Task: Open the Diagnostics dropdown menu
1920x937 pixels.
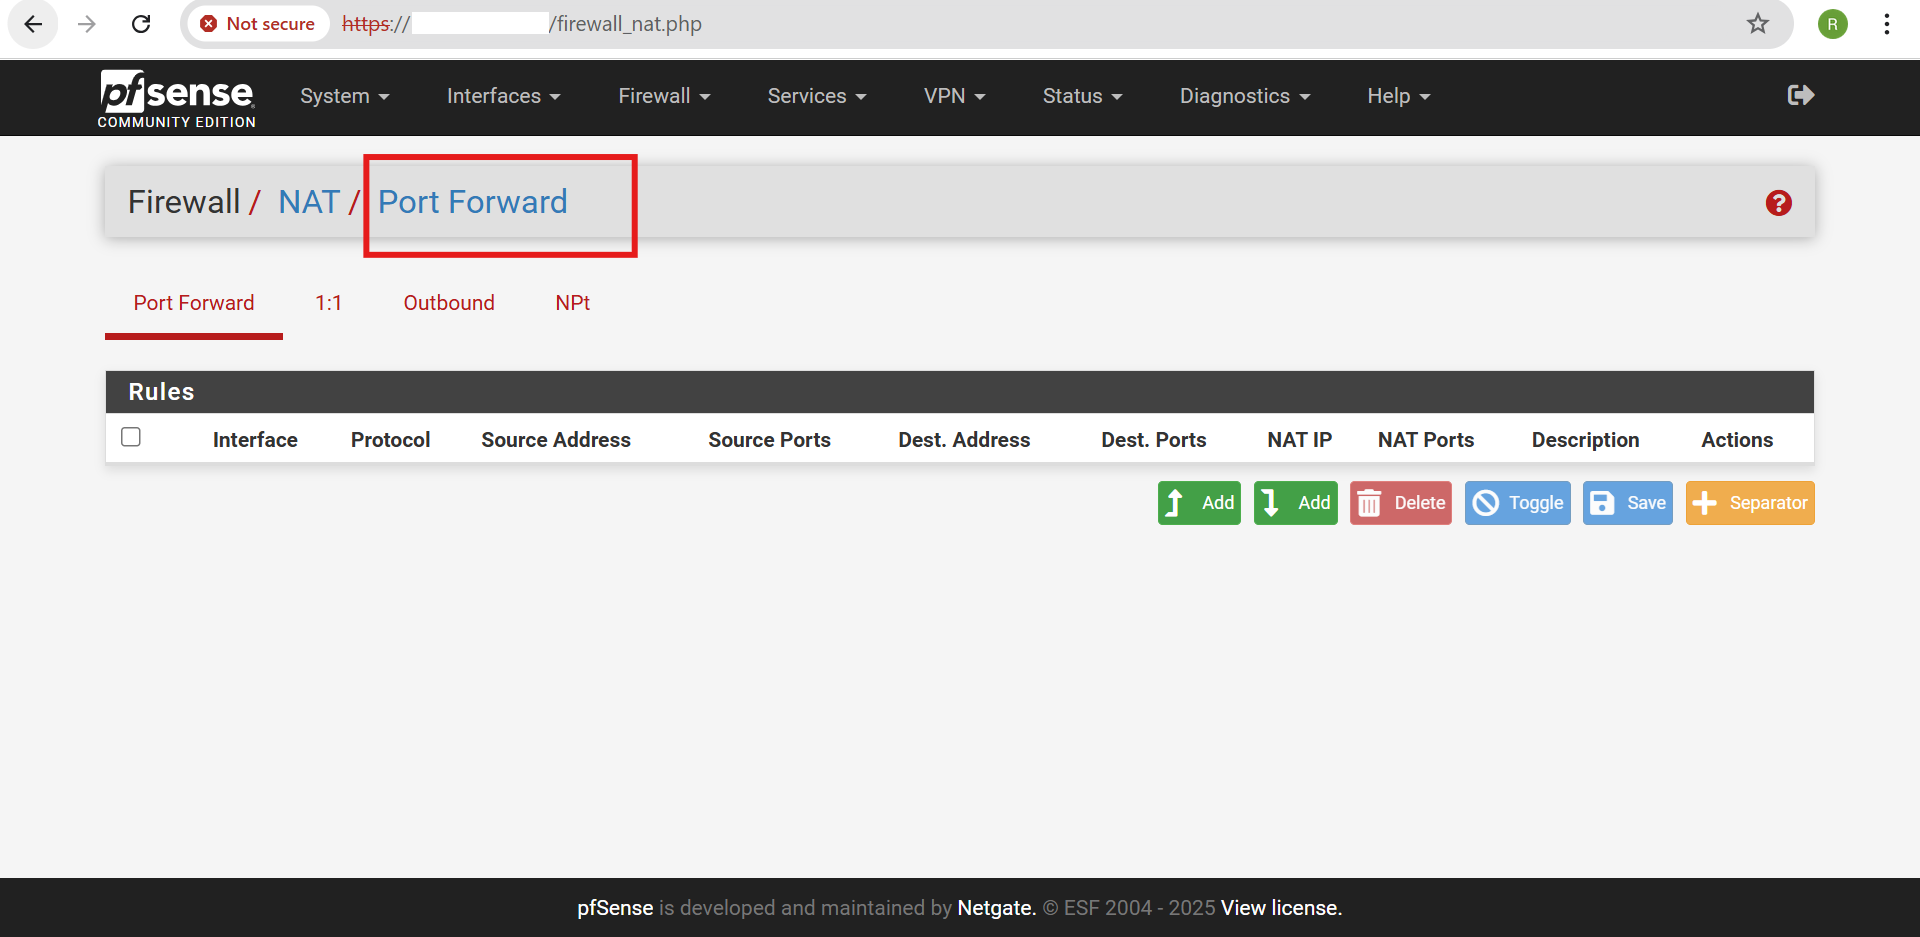Action: coord(1244,96)
